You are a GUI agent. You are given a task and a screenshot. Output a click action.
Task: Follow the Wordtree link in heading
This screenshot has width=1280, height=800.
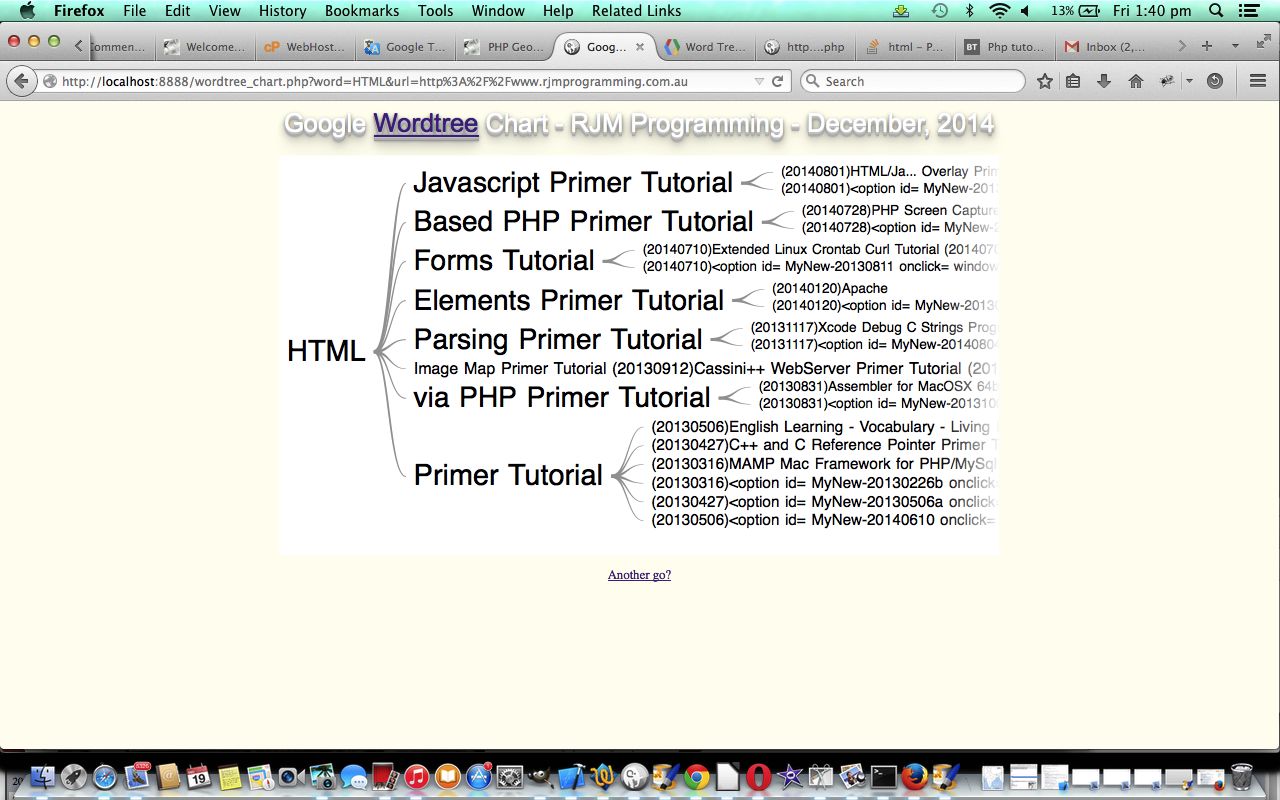point(425,123)
